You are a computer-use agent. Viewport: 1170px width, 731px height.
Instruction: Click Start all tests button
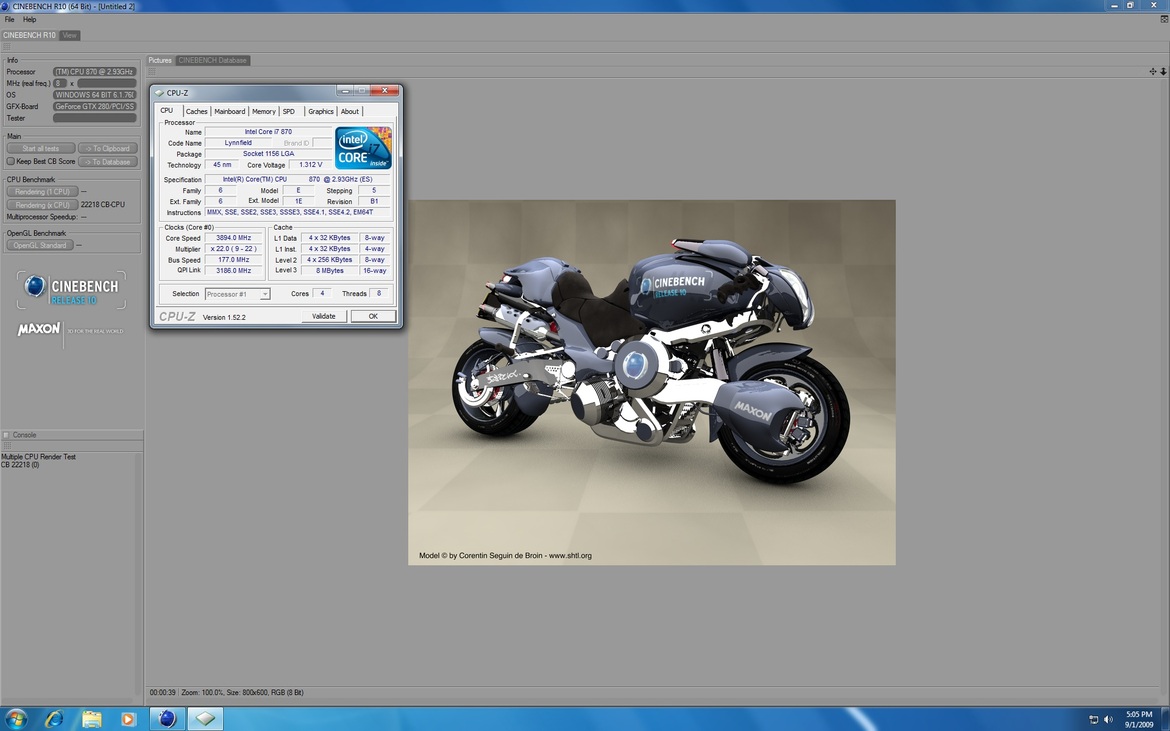[41, 148]
